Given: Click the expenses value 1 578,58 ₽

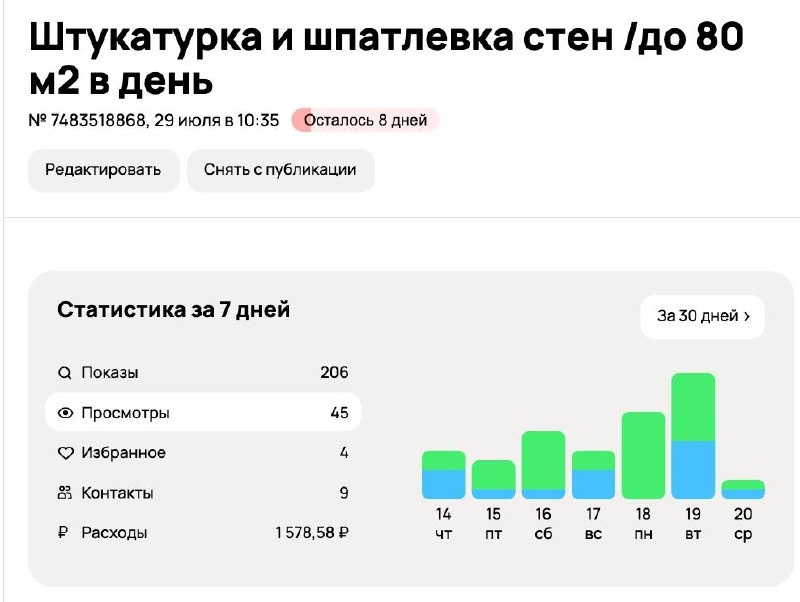Looking at the screenshot, I should click(311, 533).
